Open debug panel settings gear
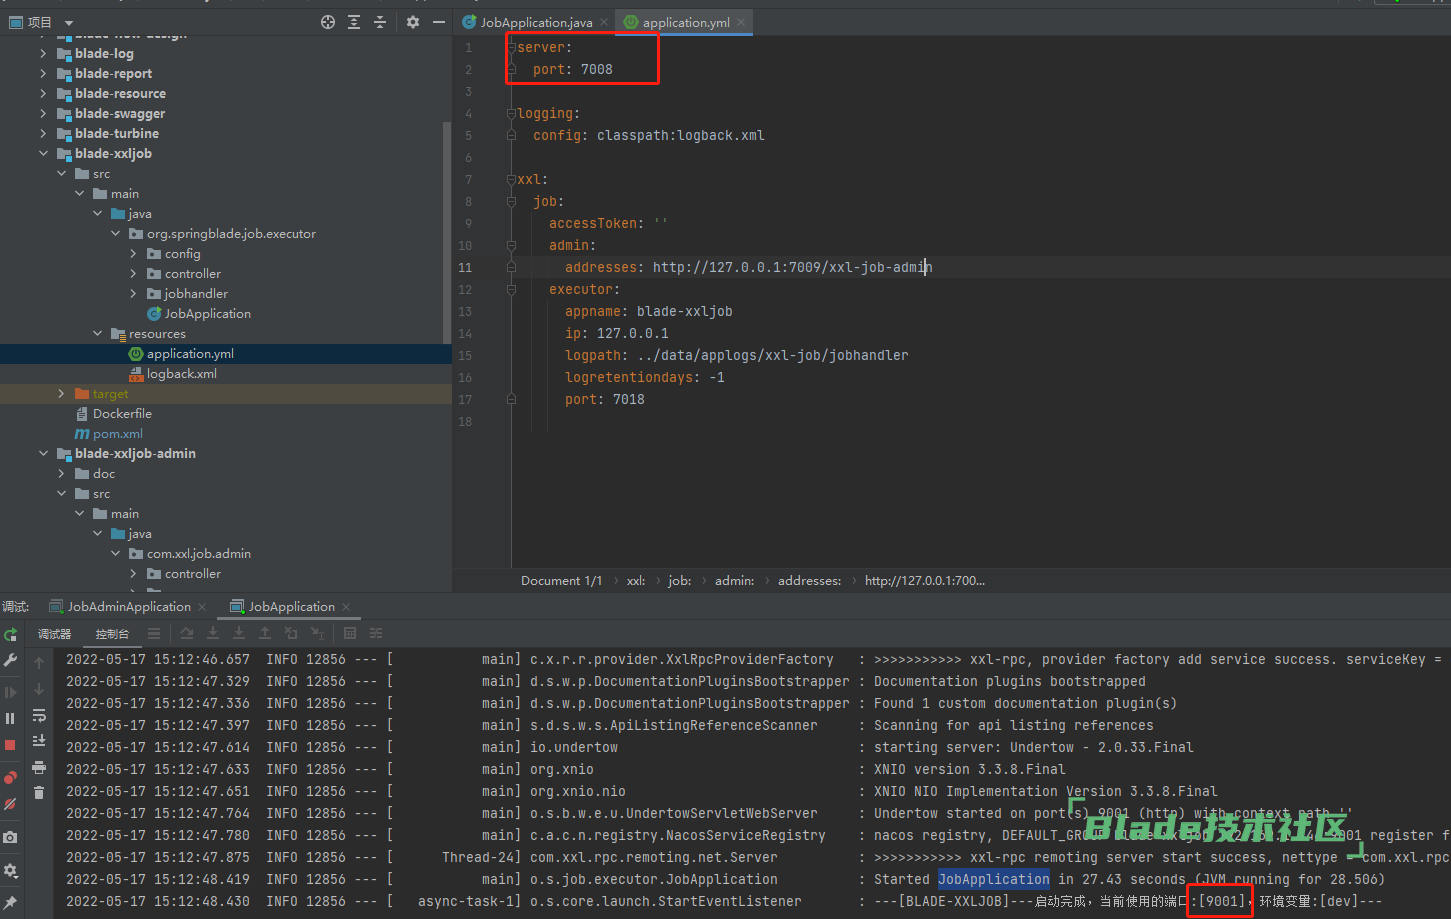1451x919 pixels. (x=10, y=871)
